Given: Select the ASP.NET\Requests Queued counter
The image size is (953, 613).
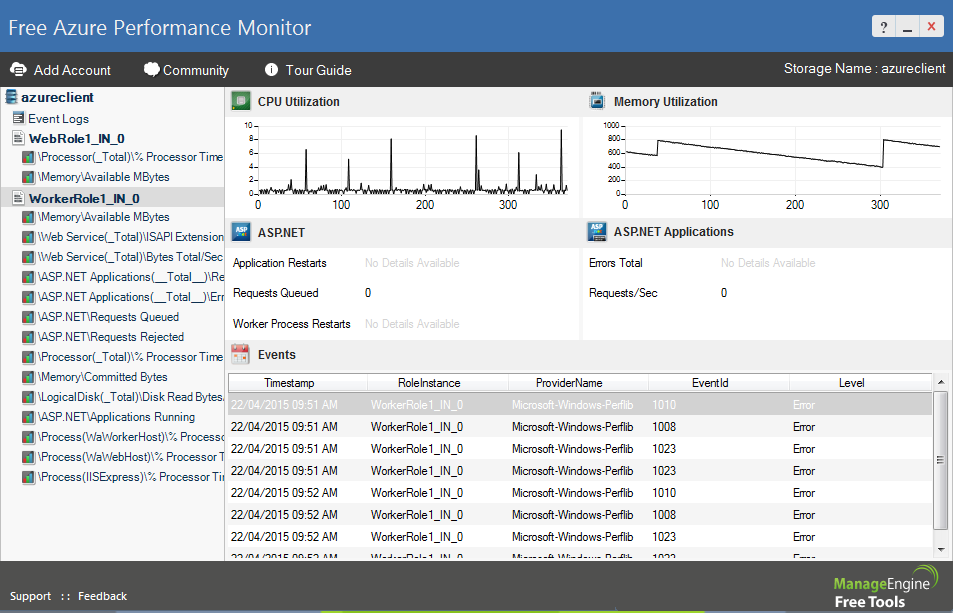Looking at the screenshot, I should click(110, 317).
